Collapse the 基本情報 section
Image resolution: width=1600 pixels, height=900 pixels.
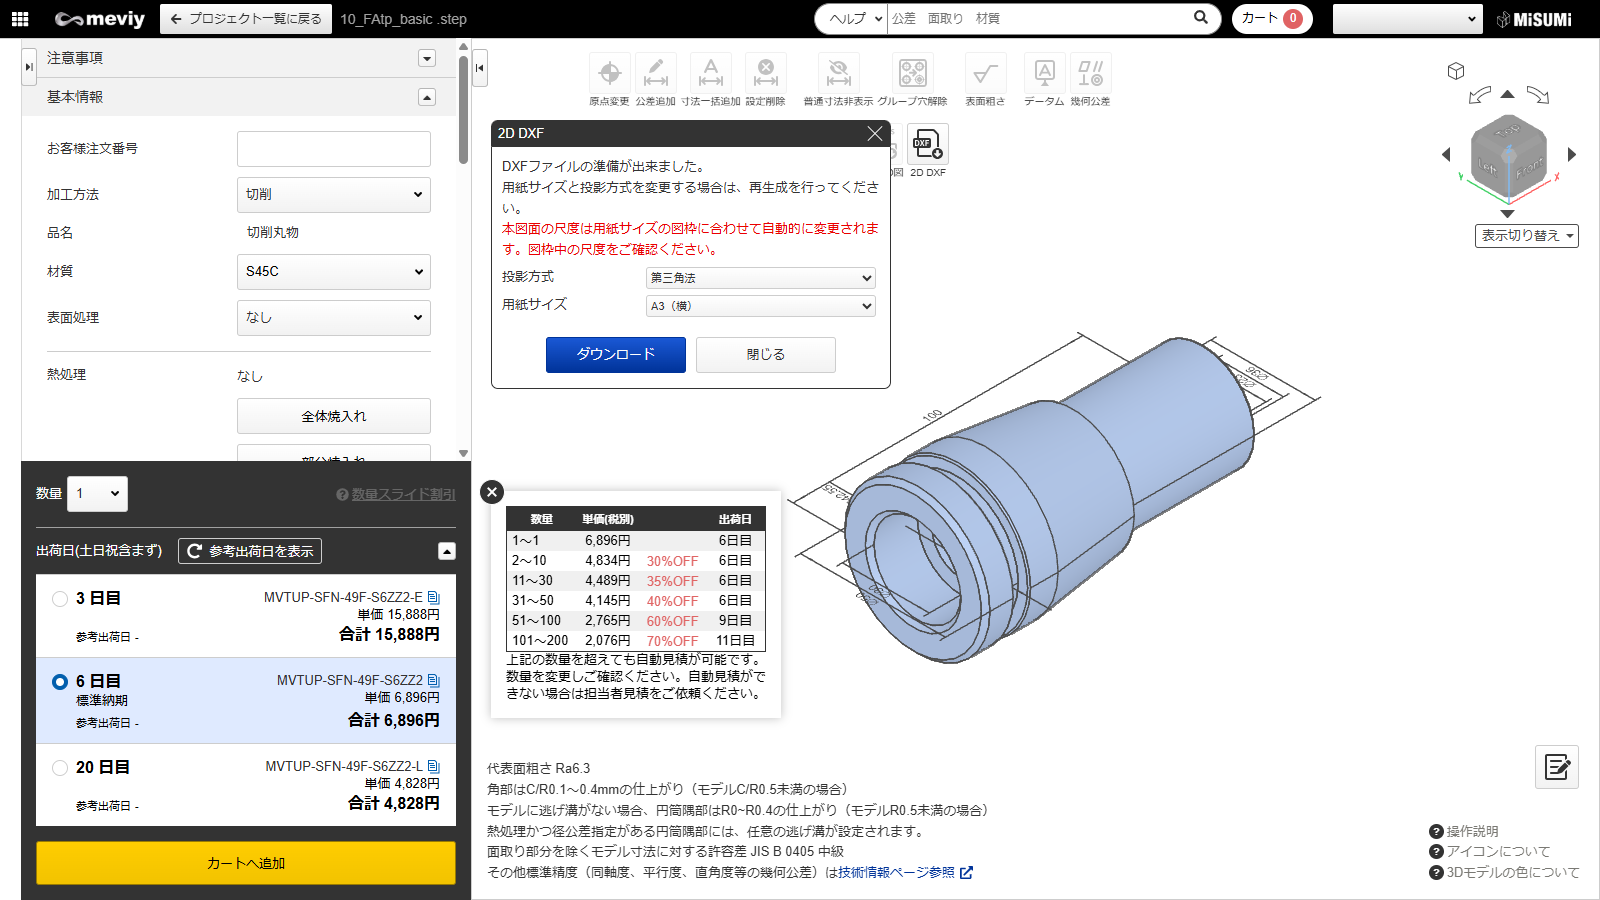pyautogui.click(x=427, y=97)
